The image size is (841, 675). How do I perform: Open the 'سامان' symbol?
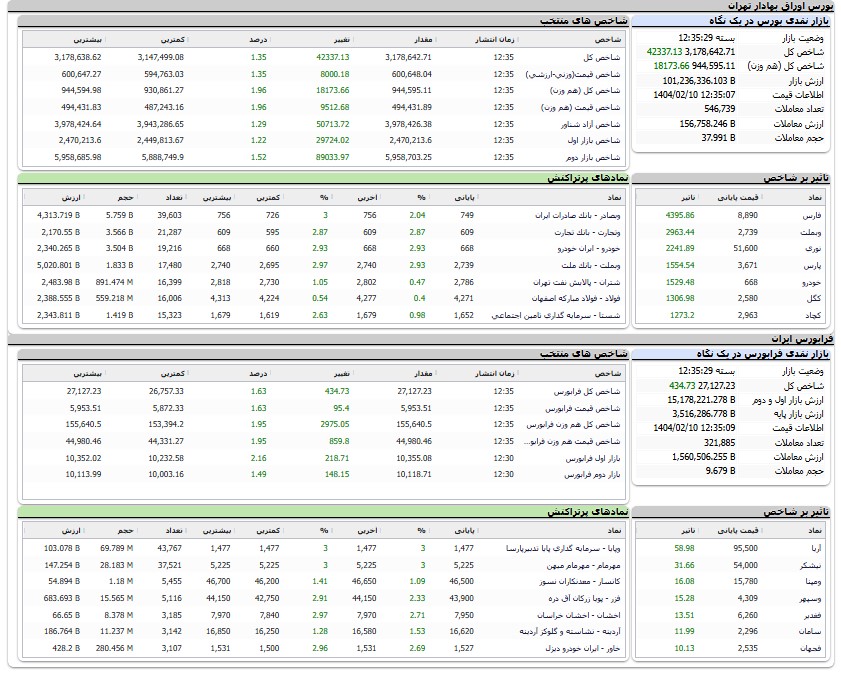[x=811, y=632]
